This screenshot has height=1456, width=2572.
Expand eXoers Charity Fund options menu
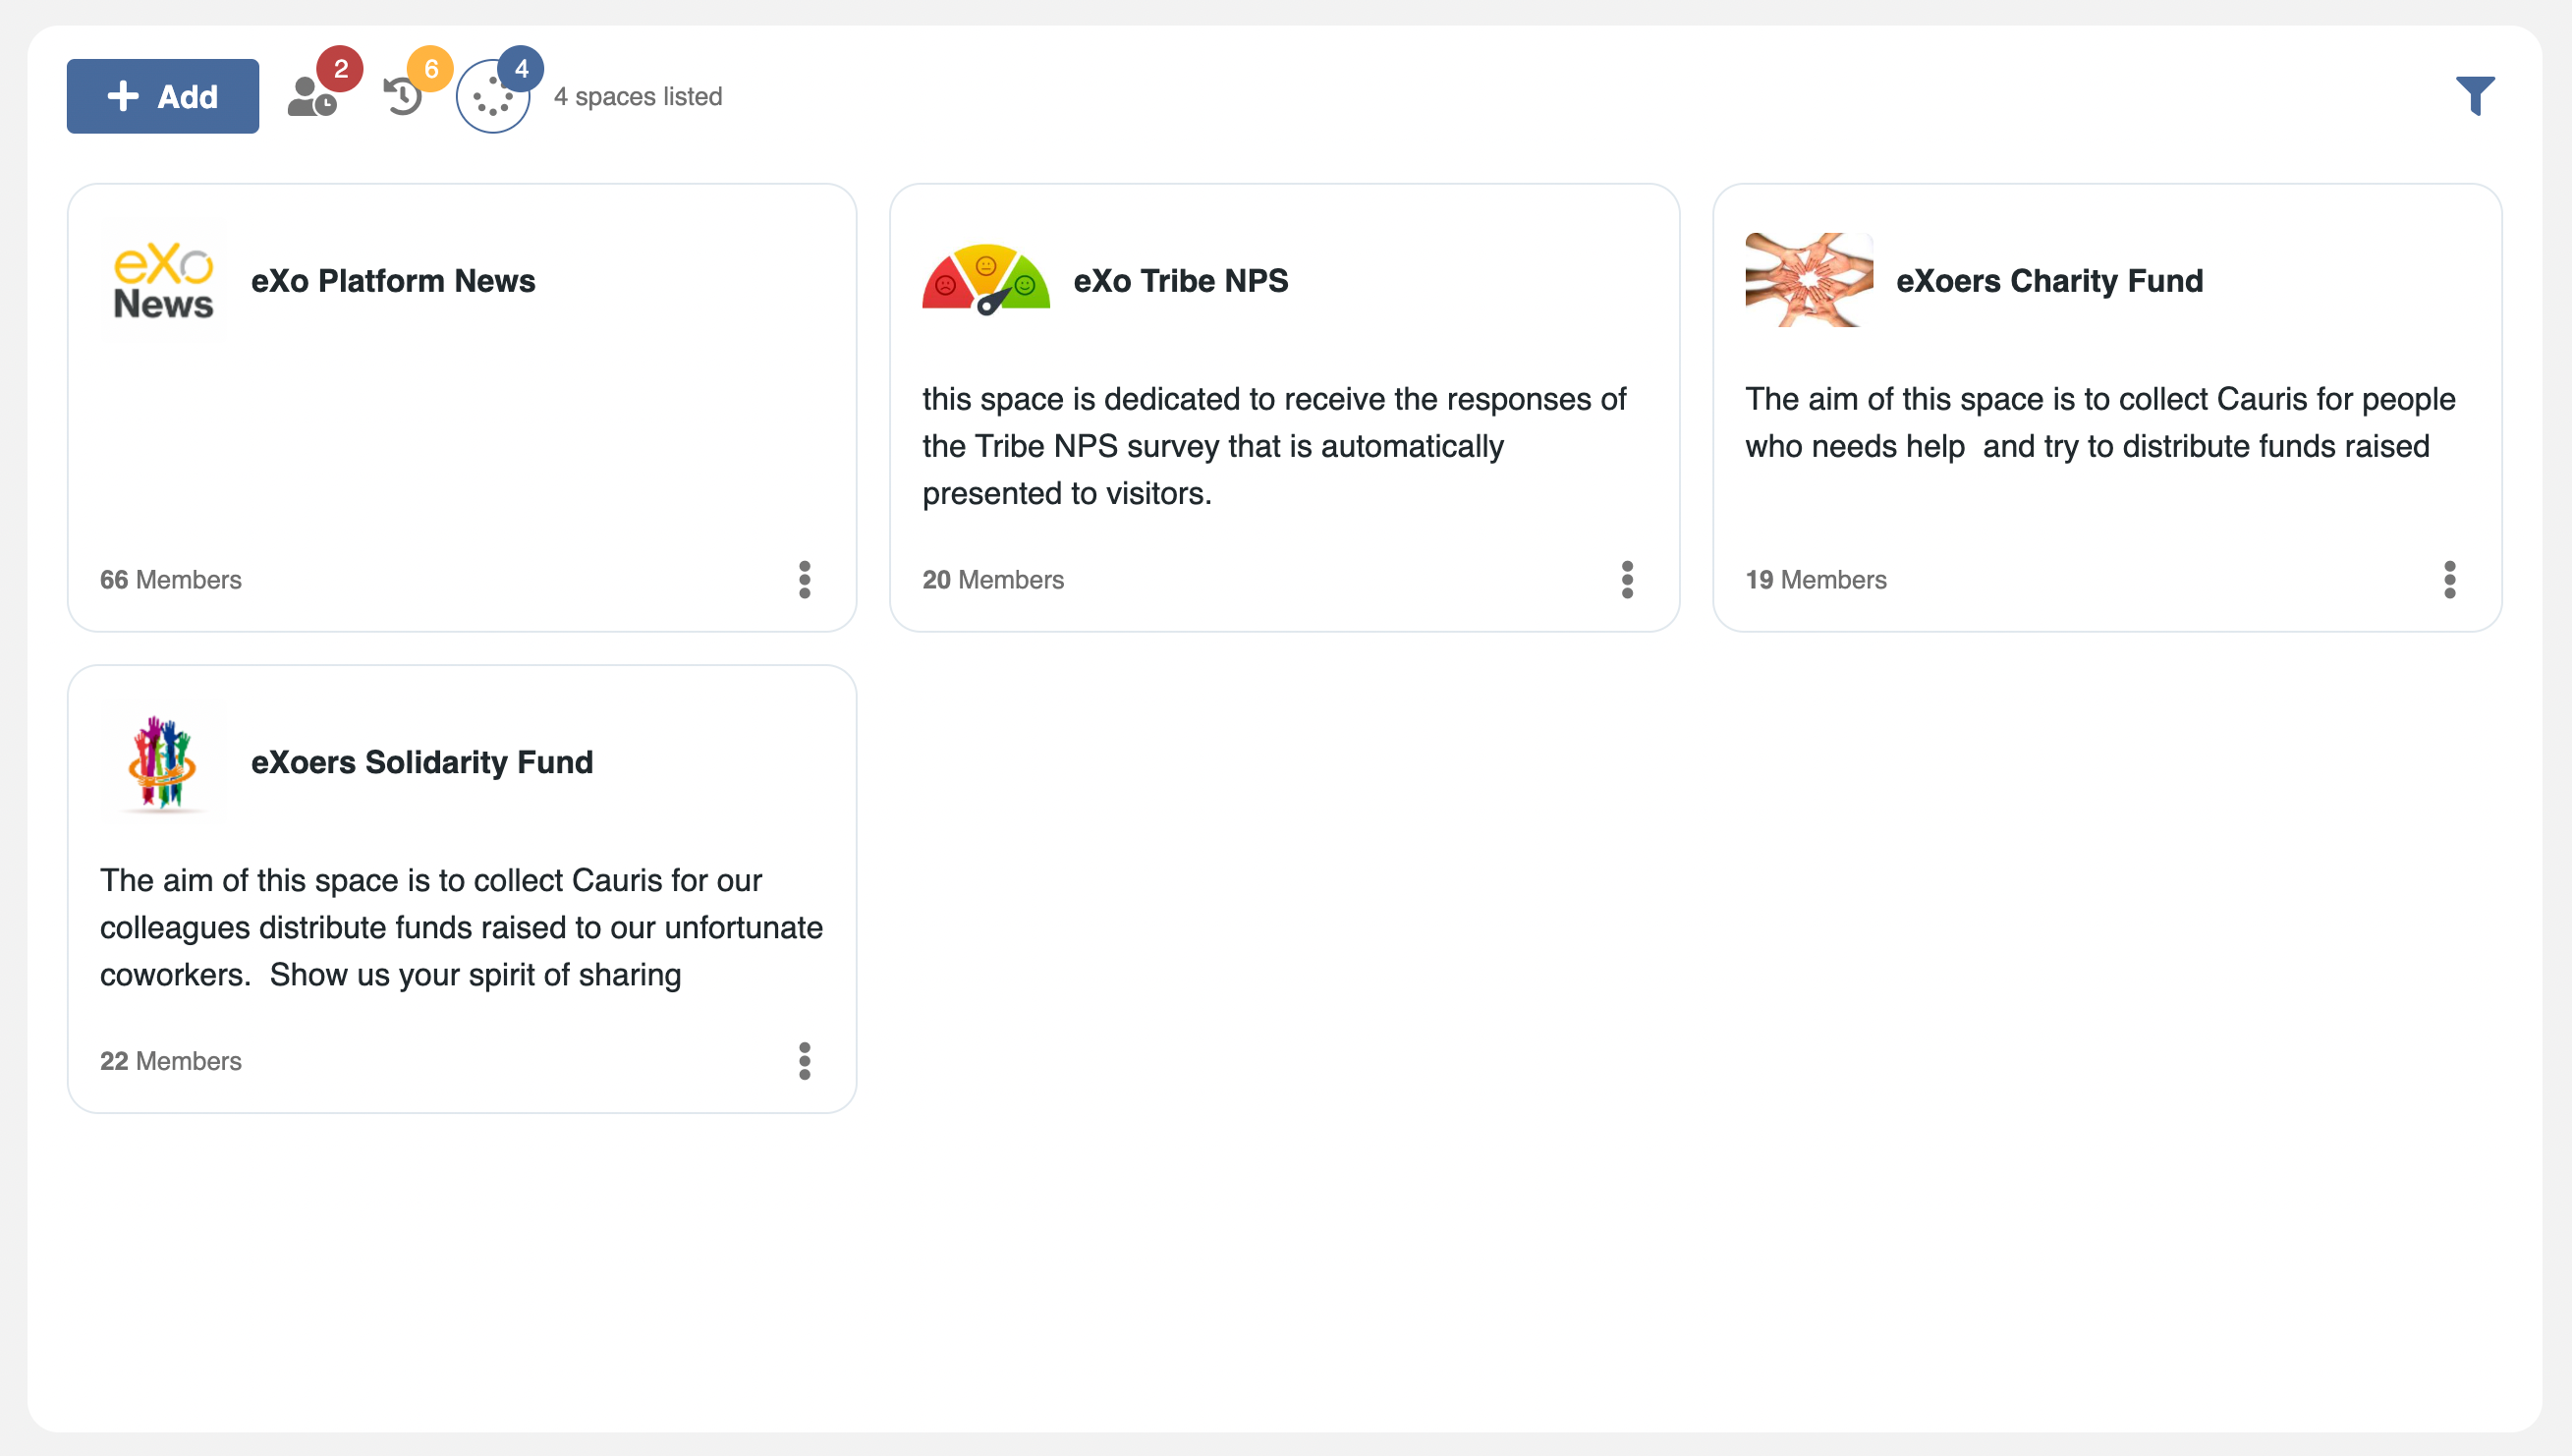coord(2449,580)
